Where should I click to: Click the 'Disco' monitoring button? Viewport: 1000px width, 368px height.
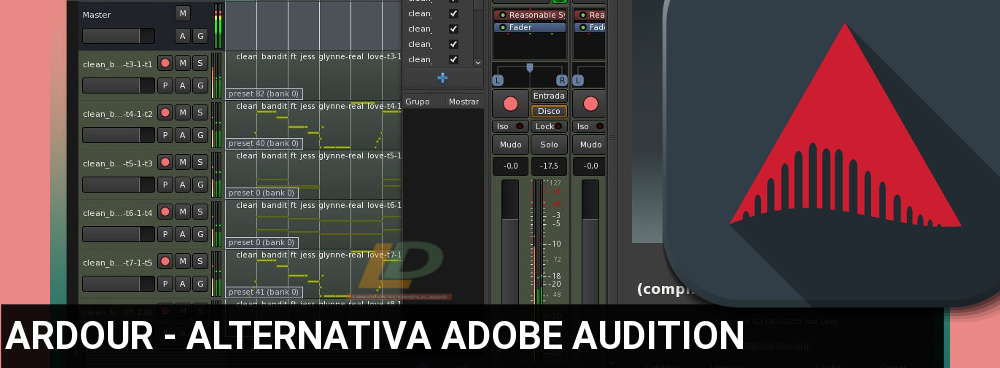pyautogui.click(x=549, y=111)
